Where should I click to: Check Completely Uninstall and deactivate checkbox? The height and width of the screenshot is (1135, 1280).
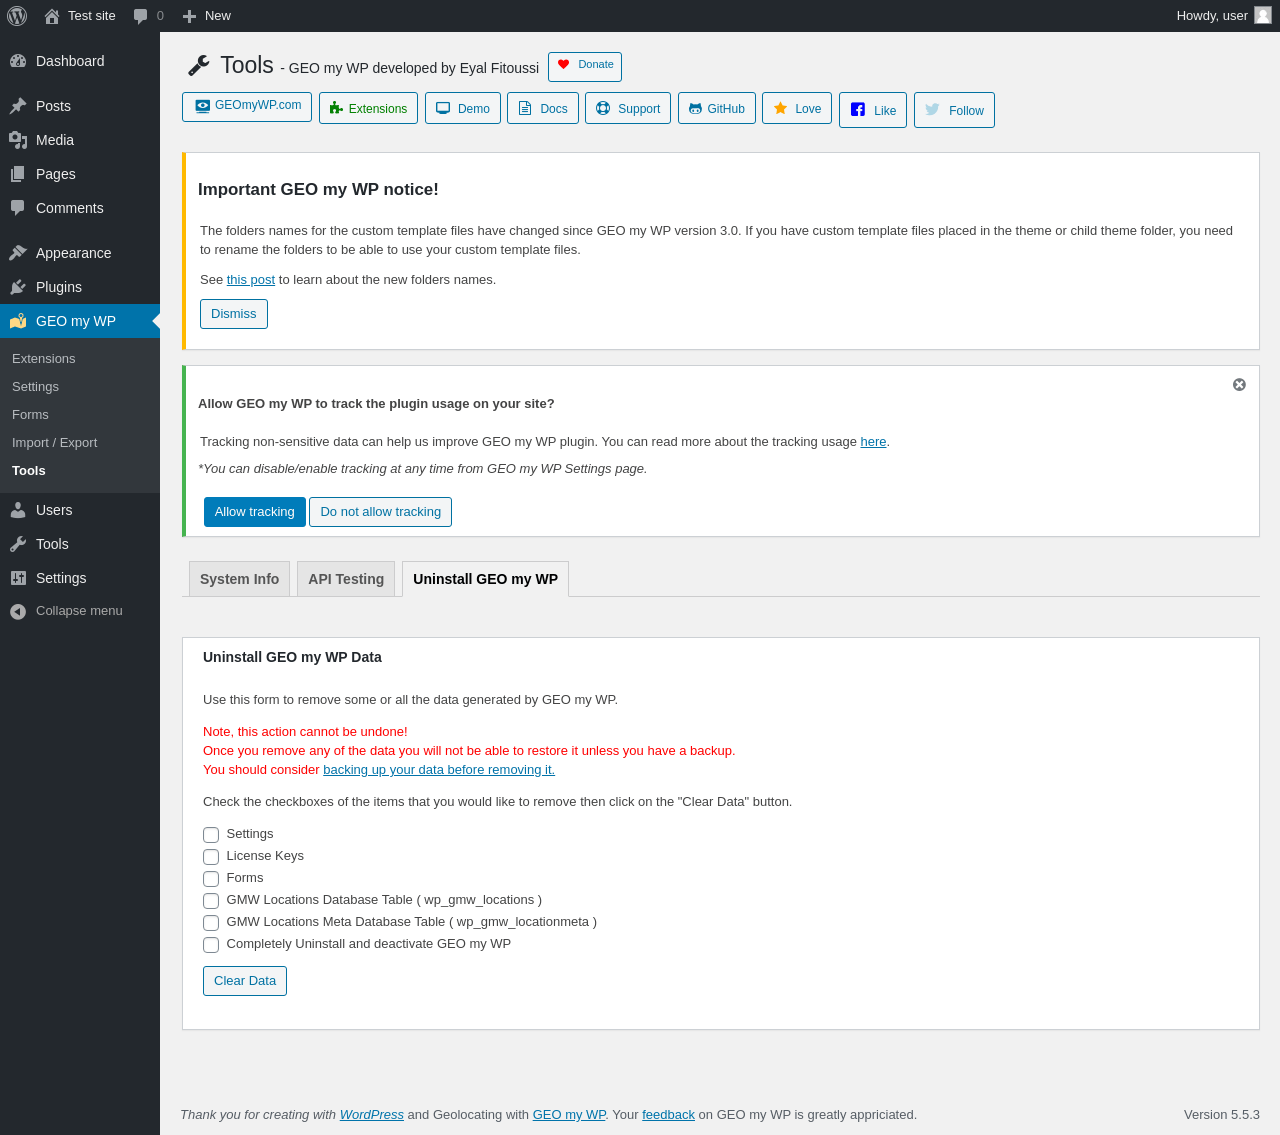(211, 945)
